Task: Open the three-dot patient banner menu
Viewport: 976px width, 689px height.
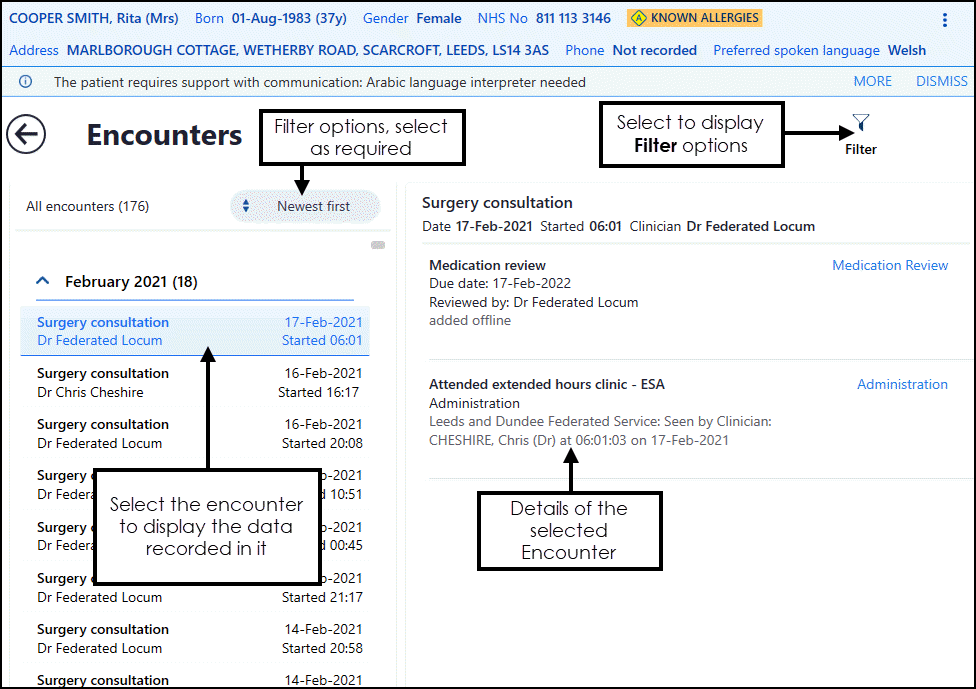Action: coord(945,19)
